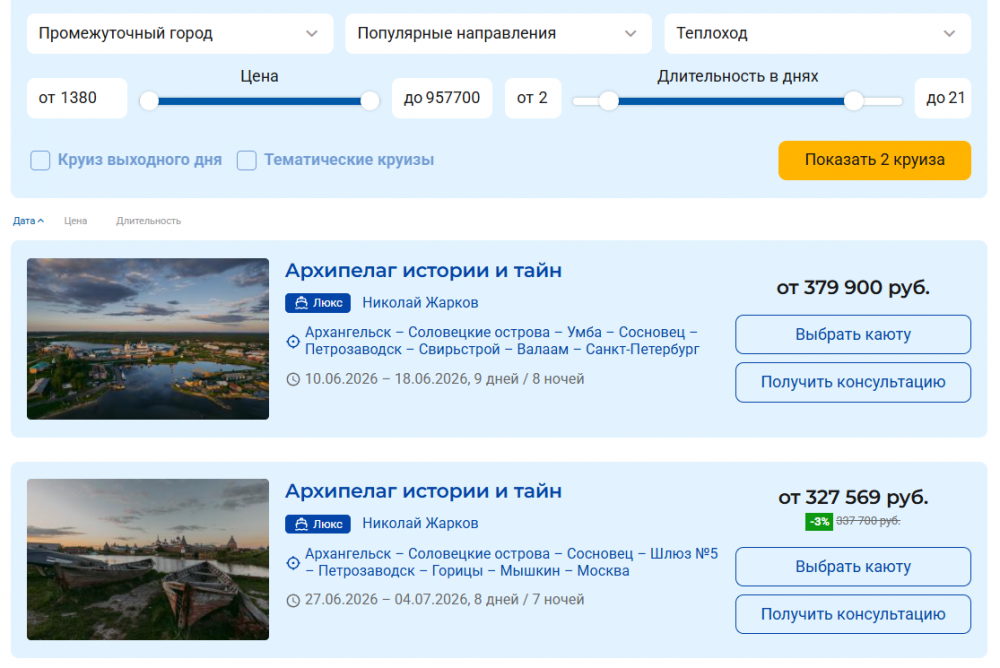Sort cruises by Цена
This screenshot has width=1000, height=668.
click(75, 221)
